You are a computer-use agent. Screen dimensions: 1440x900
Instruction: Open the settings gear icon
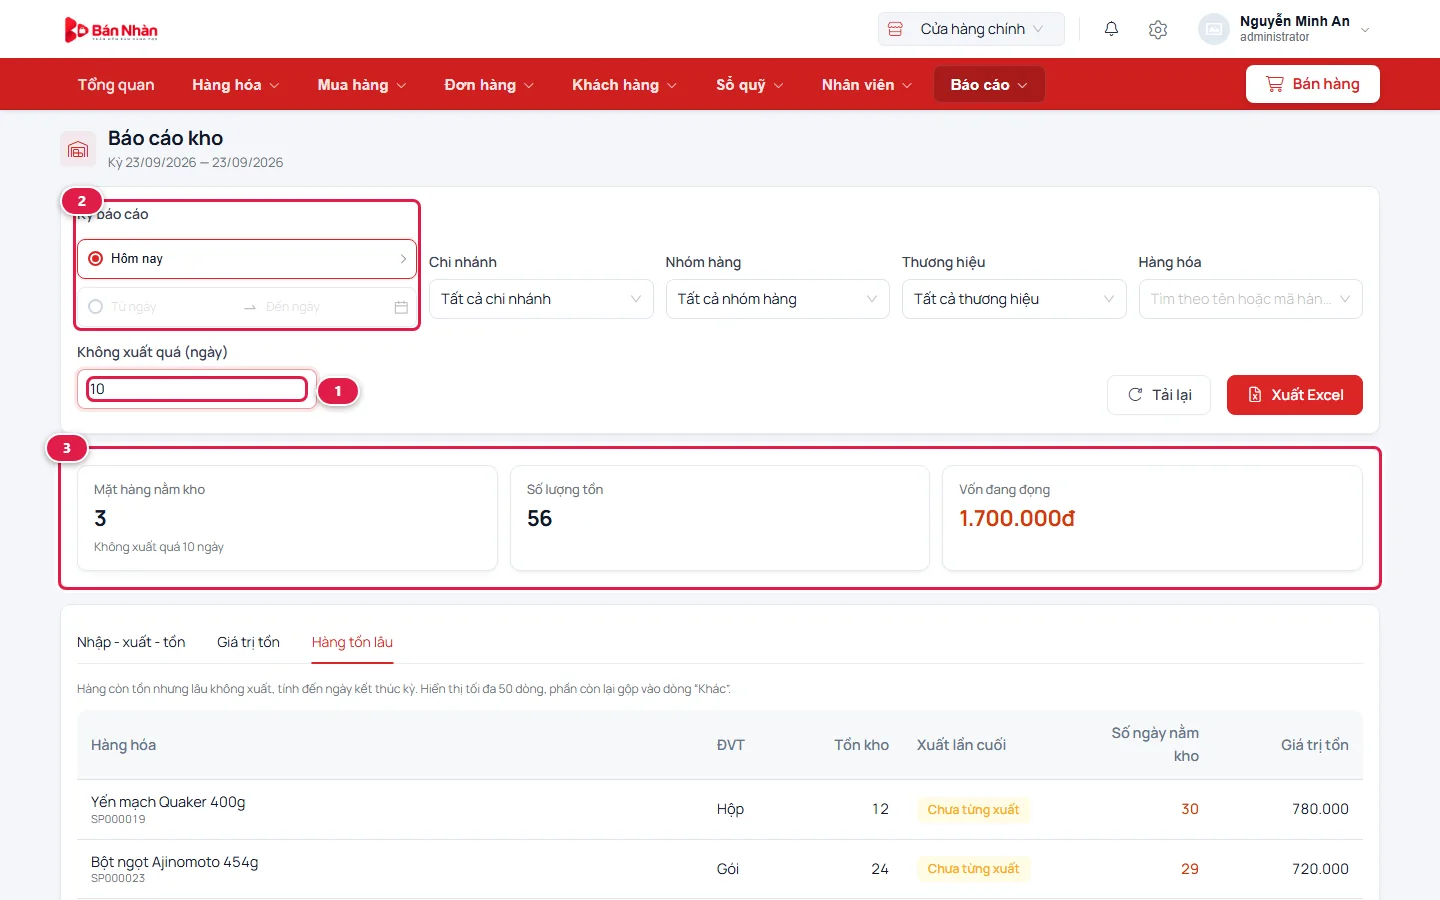pos(1158,29)
